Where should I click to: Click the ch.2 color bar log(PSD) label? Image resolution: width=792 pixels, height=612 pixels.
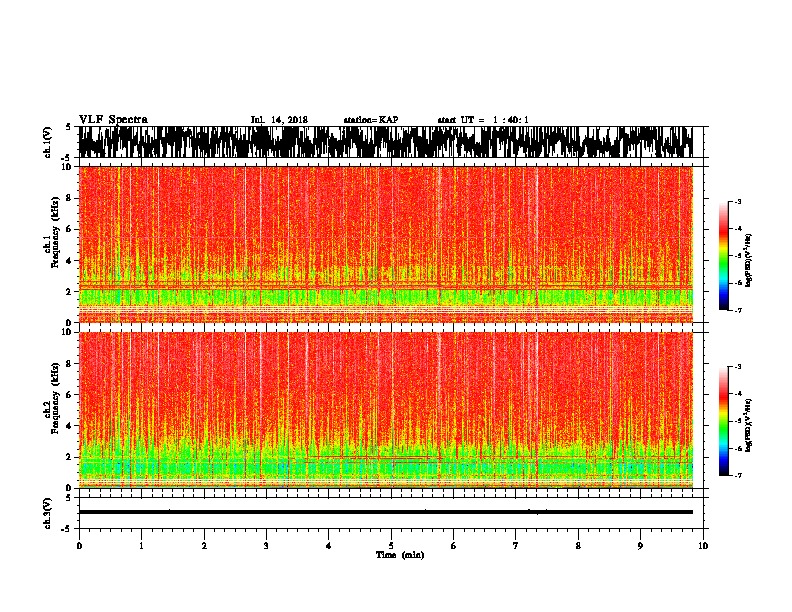click(748, 425)
